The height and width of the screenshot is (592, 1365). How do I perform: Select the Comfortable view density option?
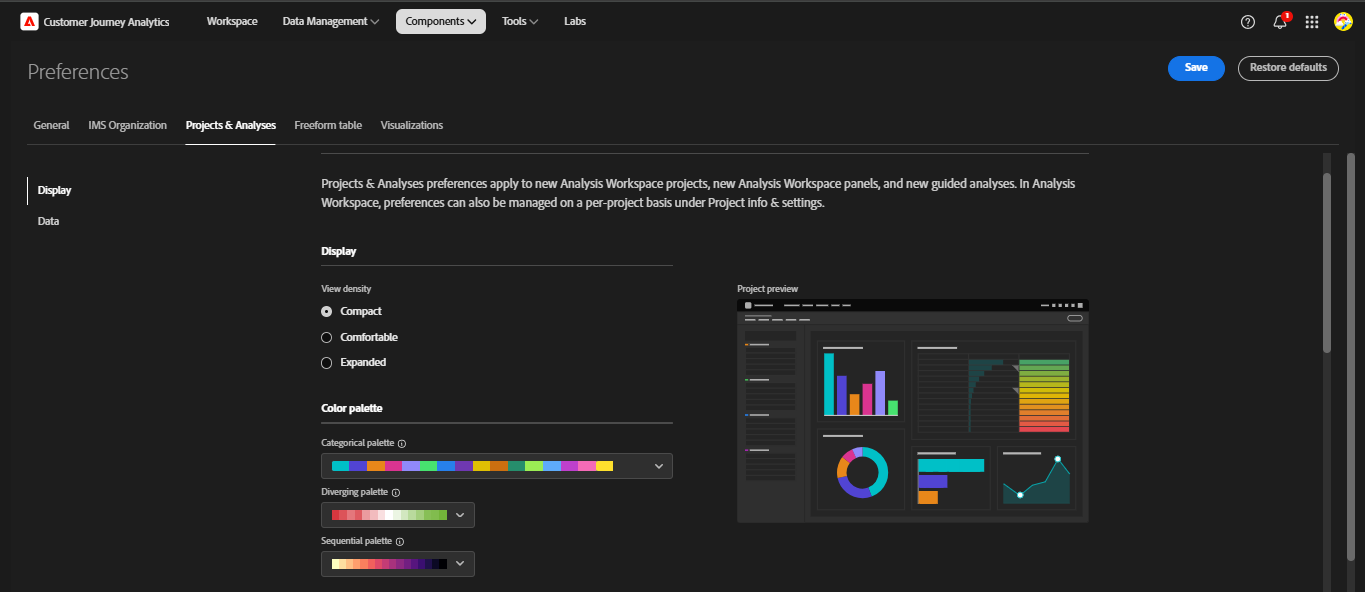(x=326, y=337)
